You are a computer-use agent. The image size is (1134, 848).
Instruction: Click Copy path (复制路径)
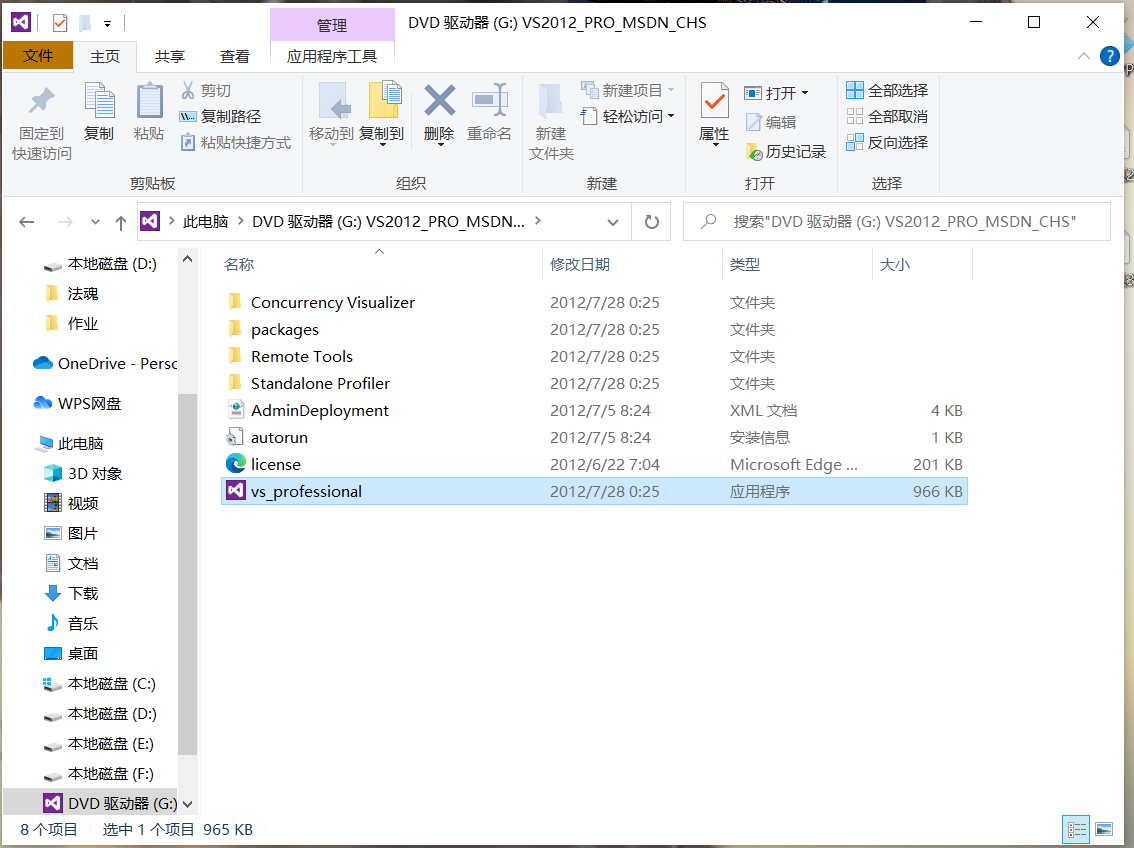point(221,116)
